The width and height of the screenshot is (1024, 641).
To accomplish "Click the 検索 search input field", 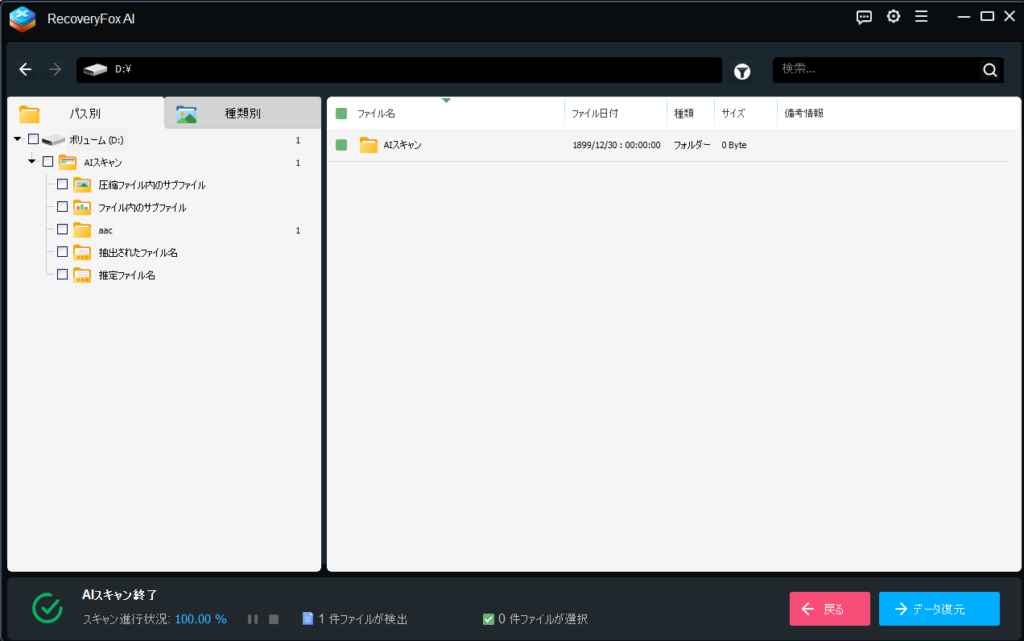I will pos(875,70).
